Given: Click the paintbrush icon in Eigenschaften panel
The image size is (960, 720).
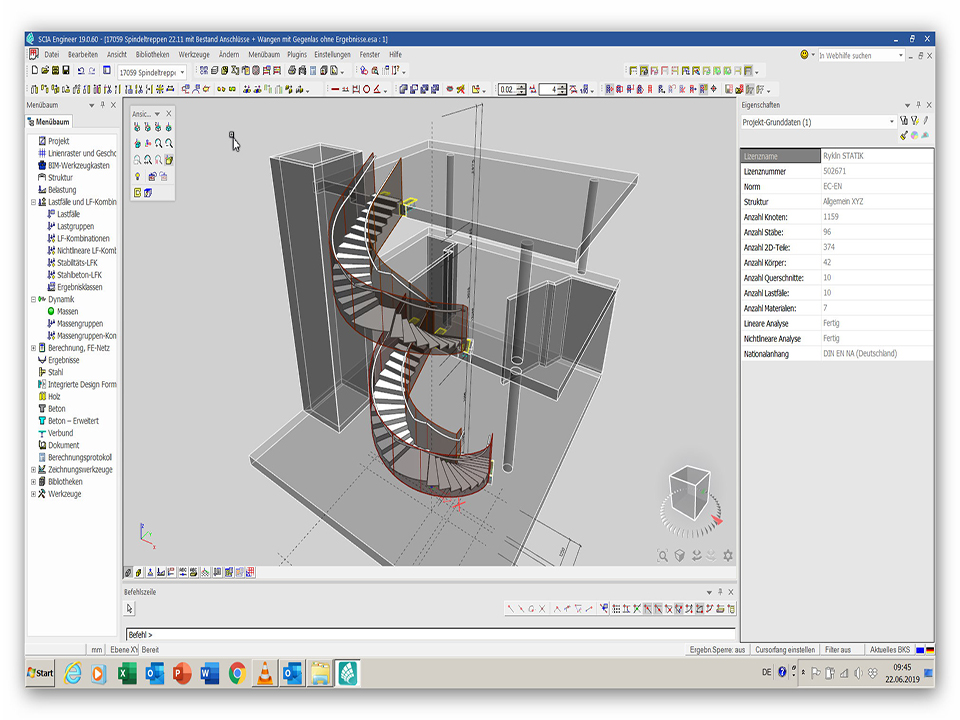Looking at the screenshot, I should pyautogui.click(x=903, y=135).
